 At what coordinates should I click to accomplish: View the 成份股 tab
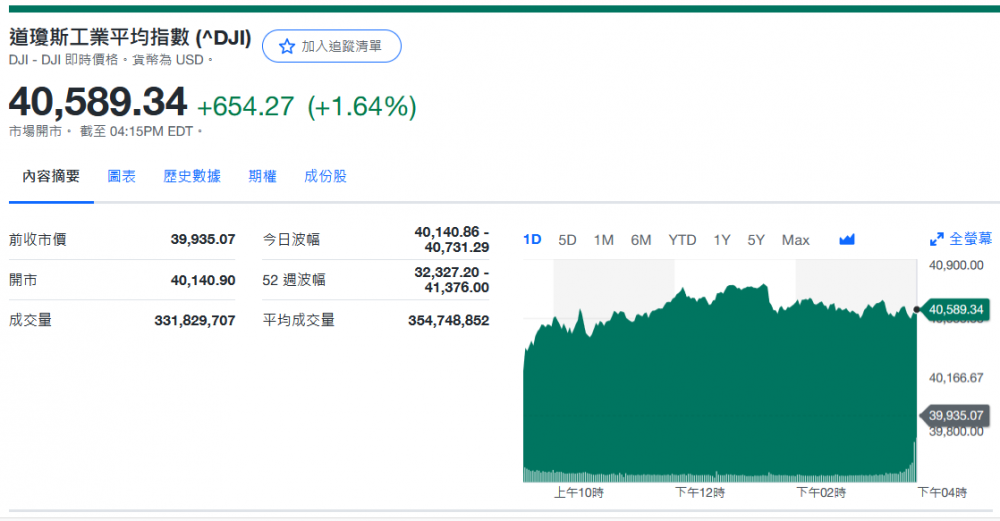tap(326, 176)
